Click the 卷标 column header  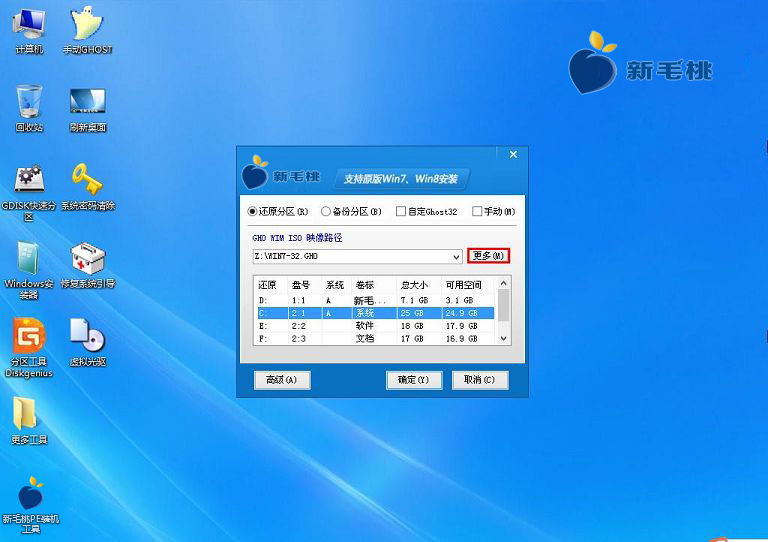(373, 285)
